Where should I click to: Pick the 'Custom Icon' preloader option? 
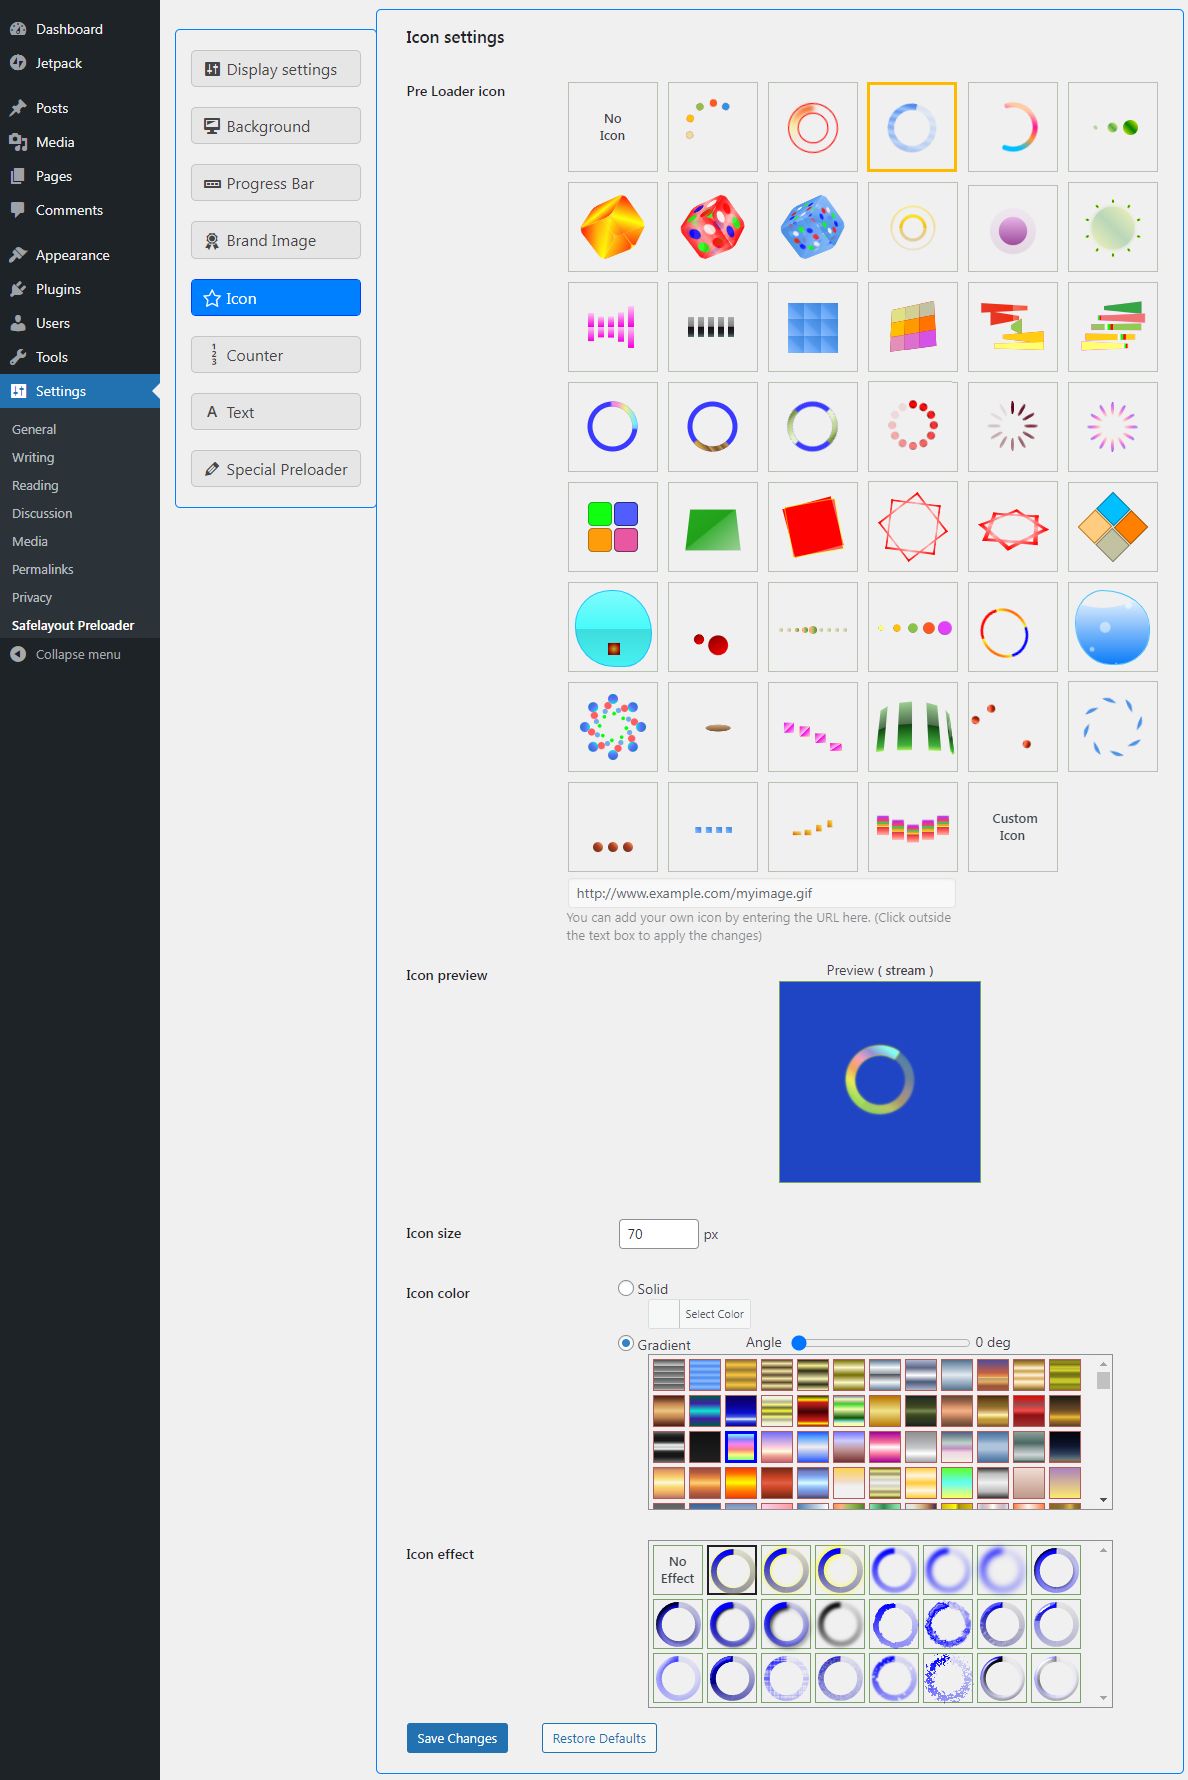(x=1012, y=827)
